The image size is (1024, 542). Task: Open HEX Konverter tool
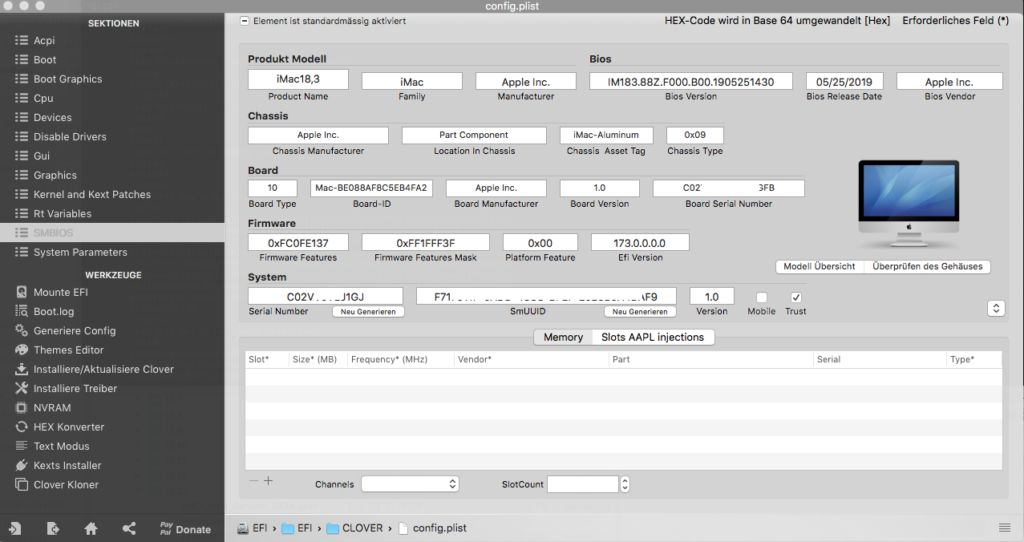pyautogui.click(x=112, y=427)
